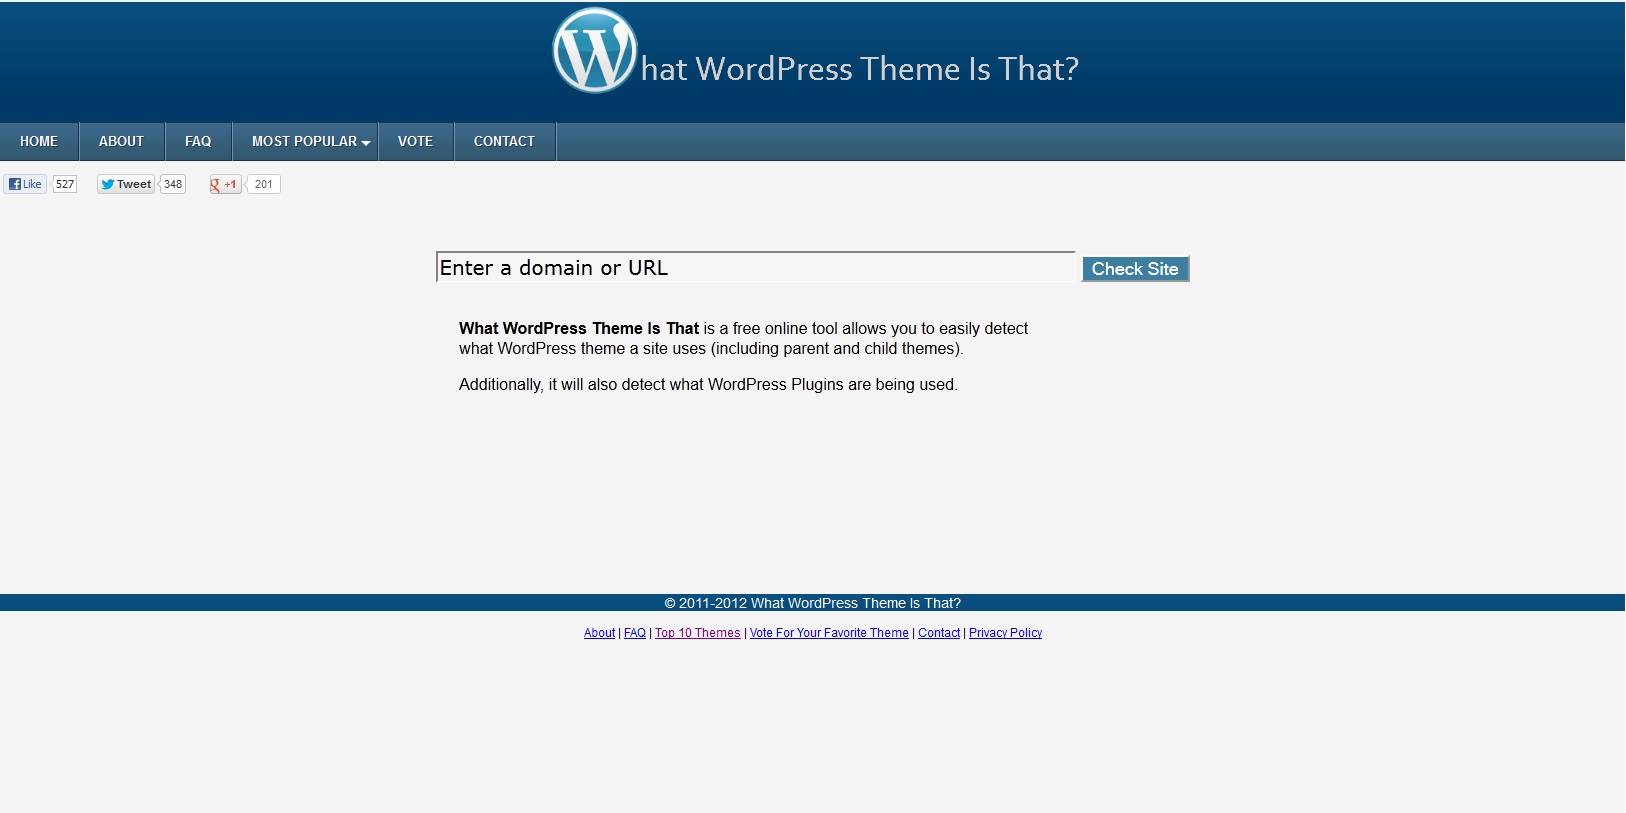
Task: Open Vote For Your Favorite Theme link
Action: click(x=829, y=633)
